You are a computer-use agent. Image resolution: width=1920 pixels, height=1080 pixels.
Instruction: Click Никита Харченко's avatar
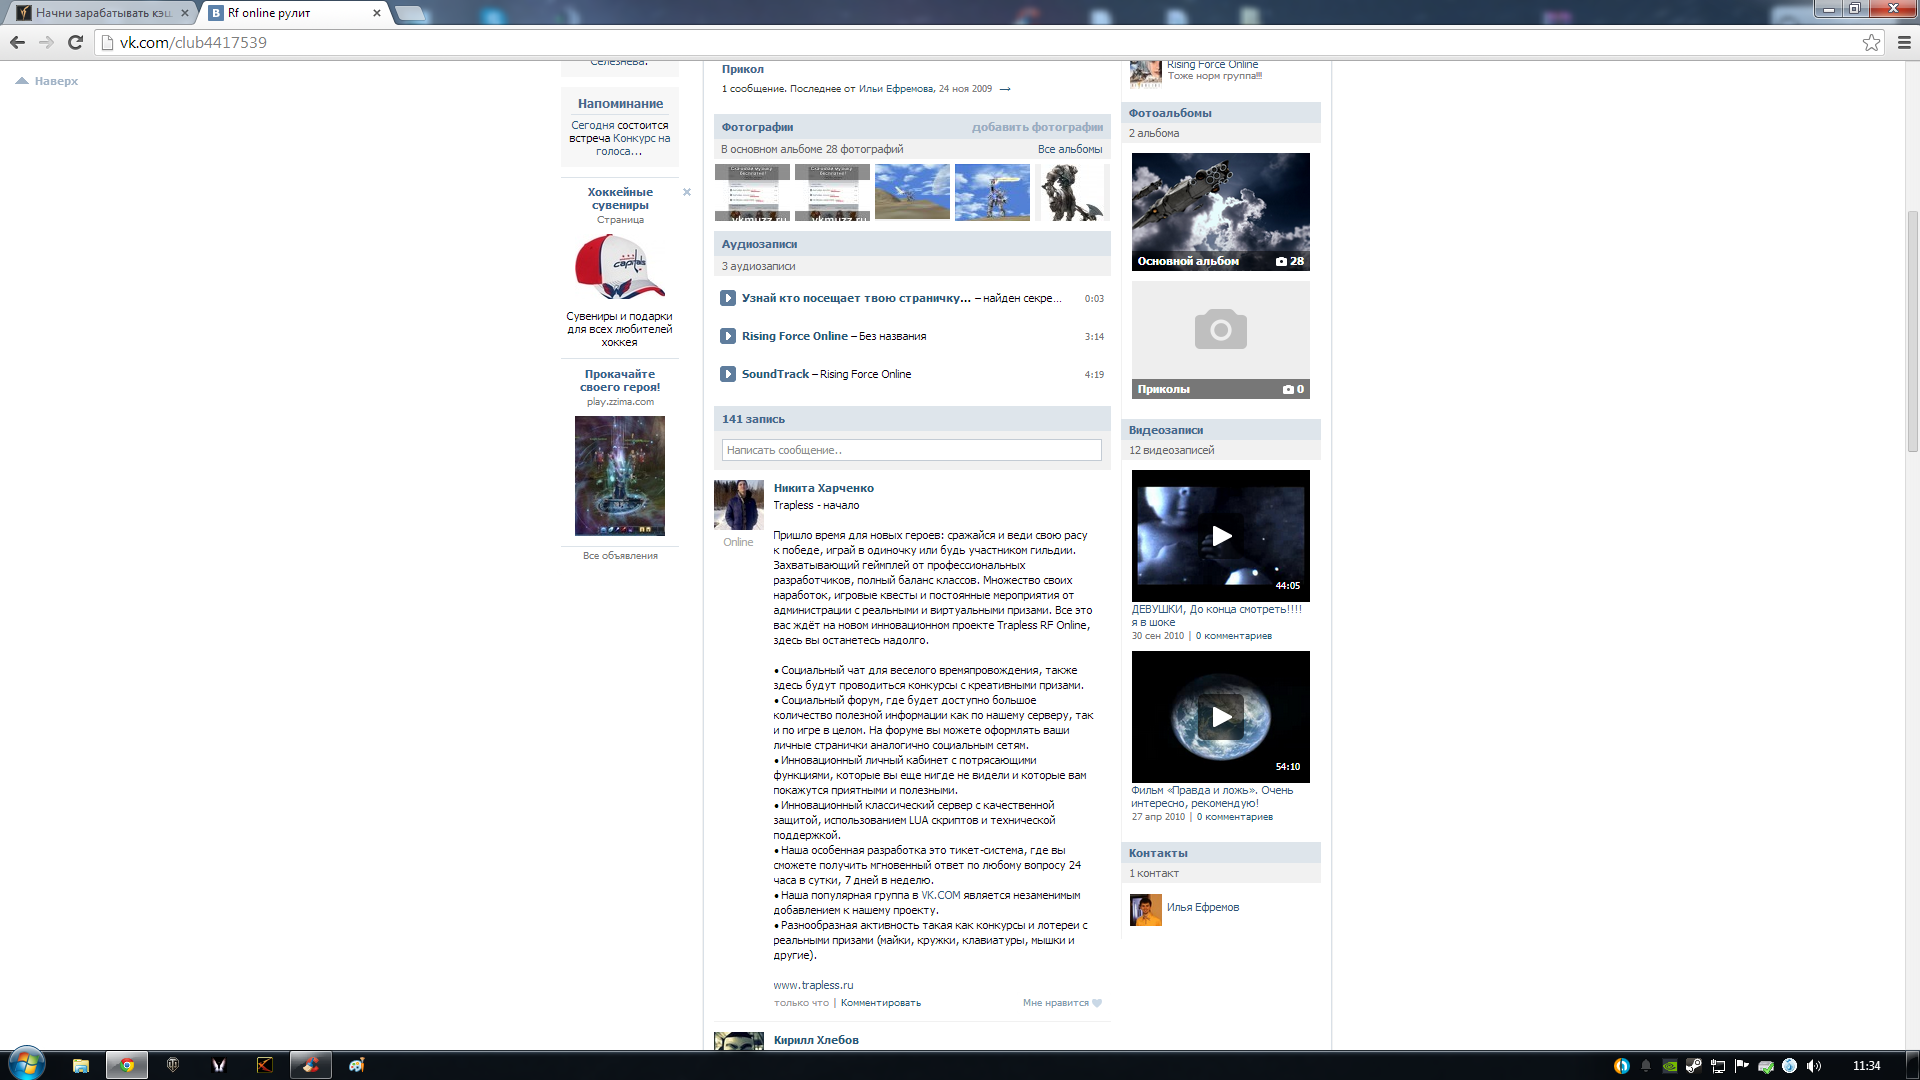[x=738, y=505]
